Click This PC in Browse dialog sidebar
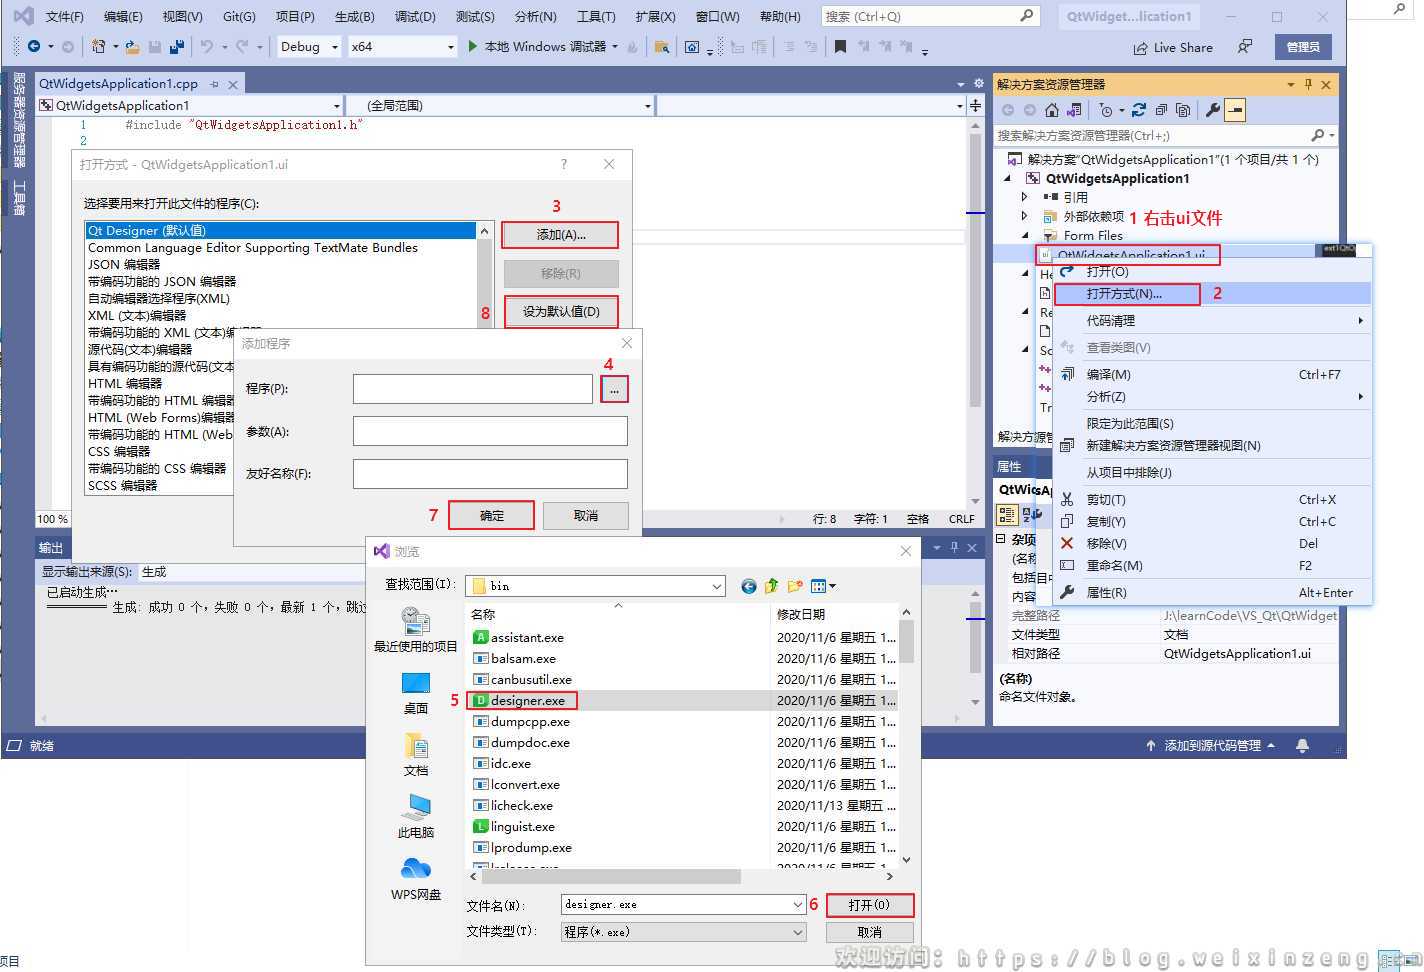The height and width of the screenshot is (972, 1424). click(416, 816)
